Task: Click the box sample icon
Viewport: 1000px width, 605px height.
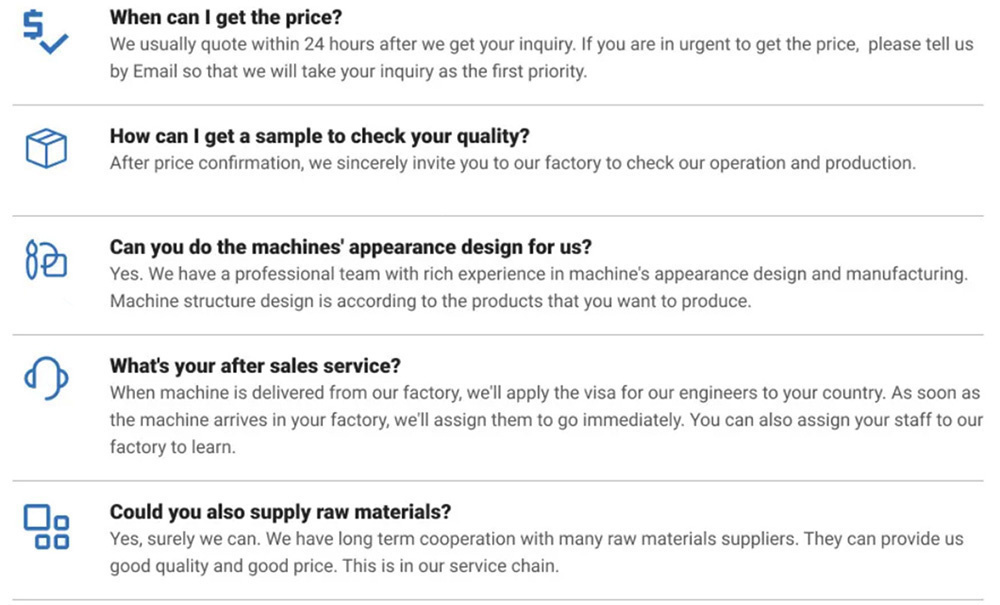Action: pyautogui.click(x=45, y=149)
